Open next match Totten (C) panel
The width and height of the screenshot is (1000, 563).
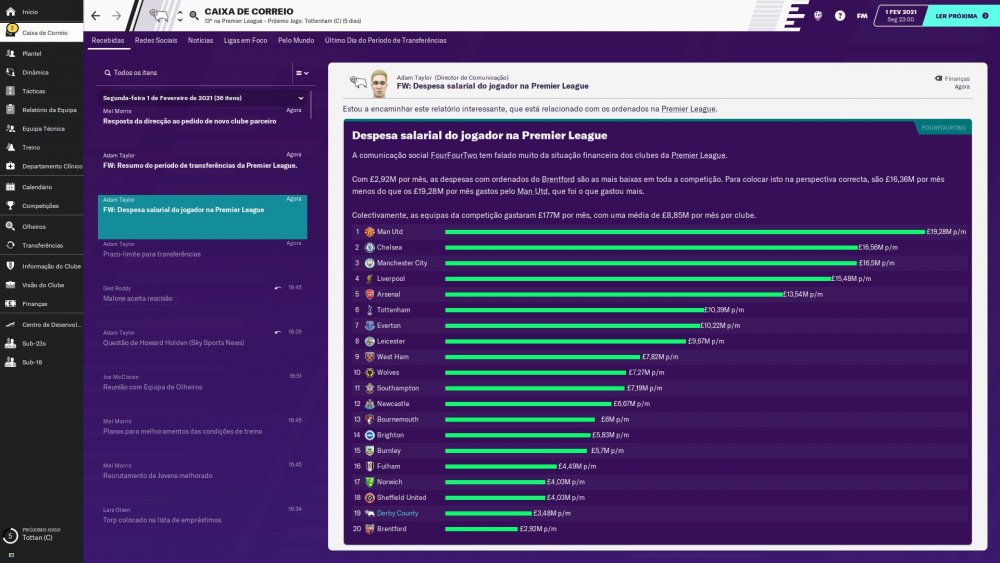pos(41,534)
